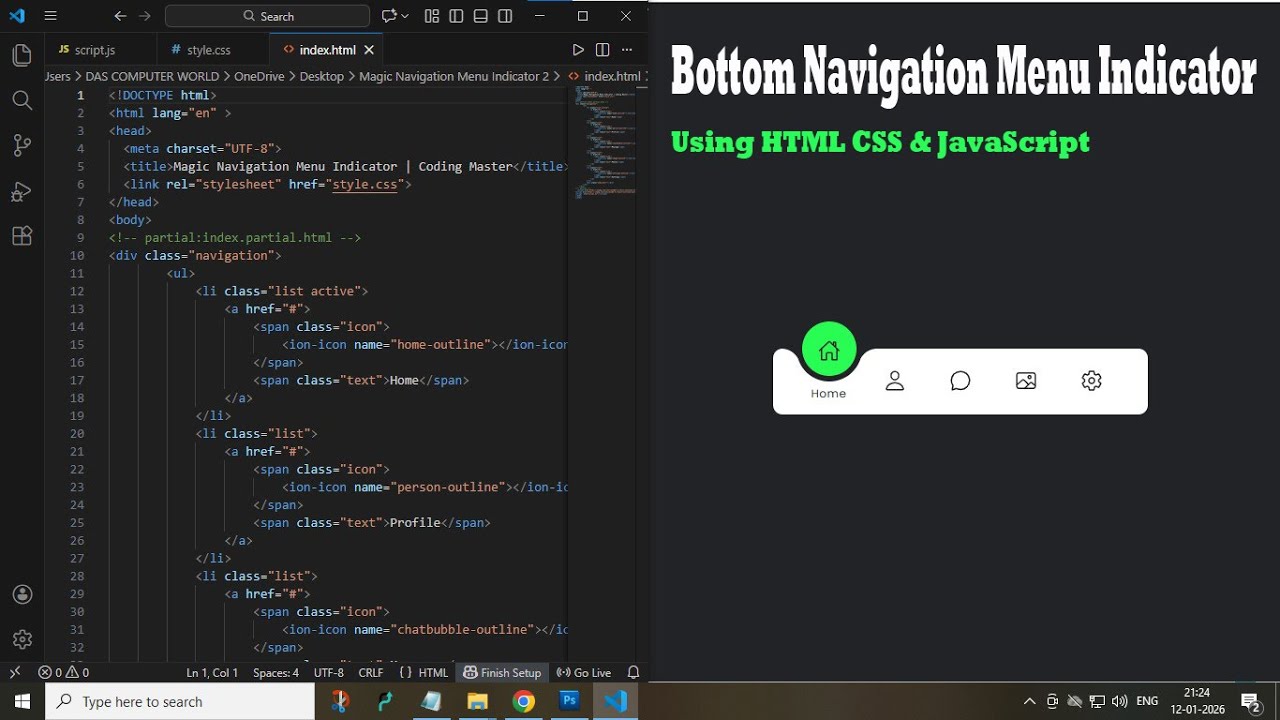The image size is (1280, 720).
Task: Open the Copilot chat icon
Action: [389, 16]
